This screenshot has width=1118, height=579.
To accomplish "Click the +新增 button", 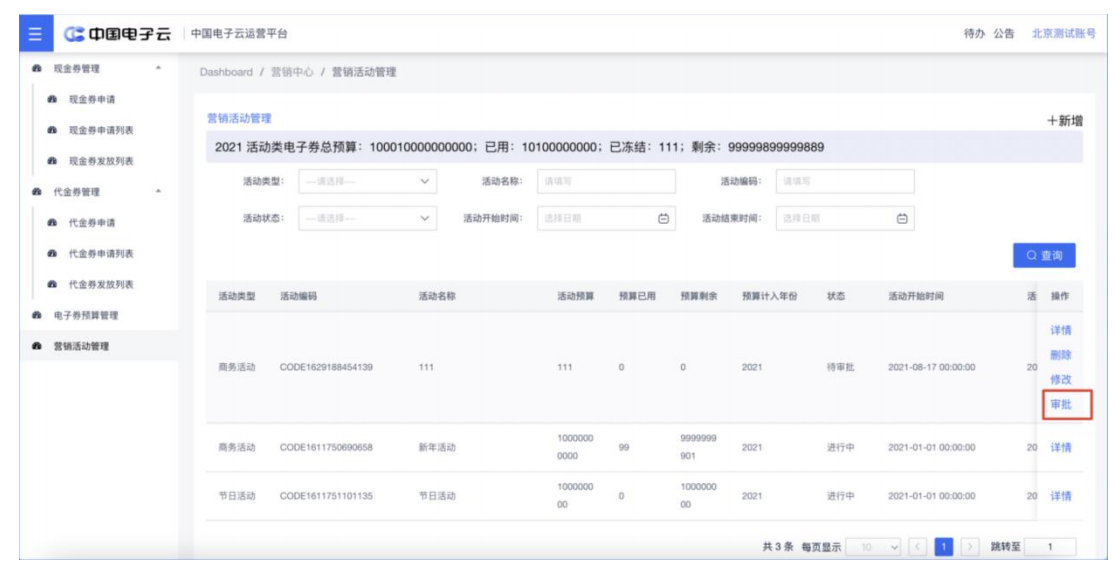I will [x=1065, y=121].
